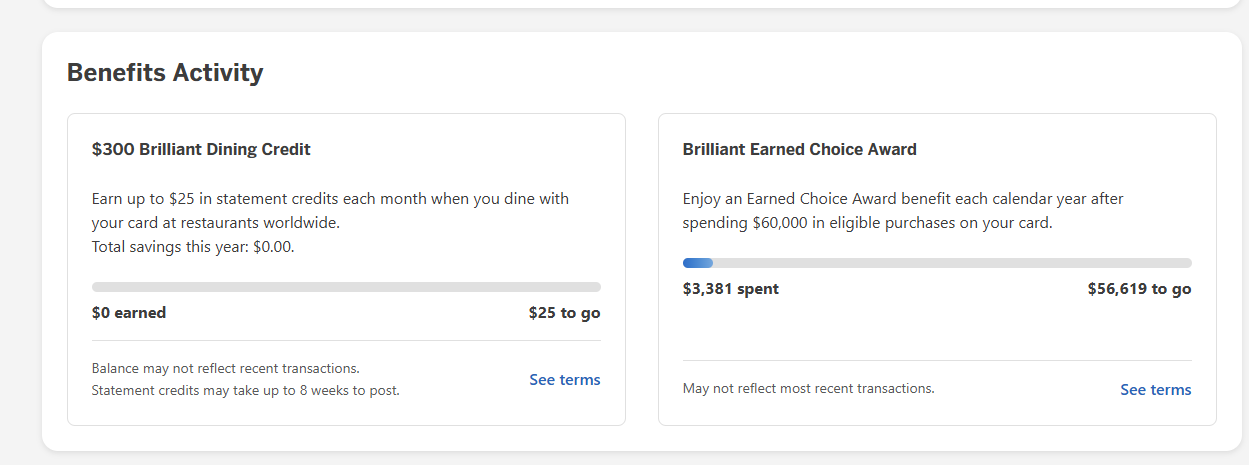Click the Brilliant Earned Choice Award title
The width and height of the screenshot is (1249, 465).
[799, 149]
